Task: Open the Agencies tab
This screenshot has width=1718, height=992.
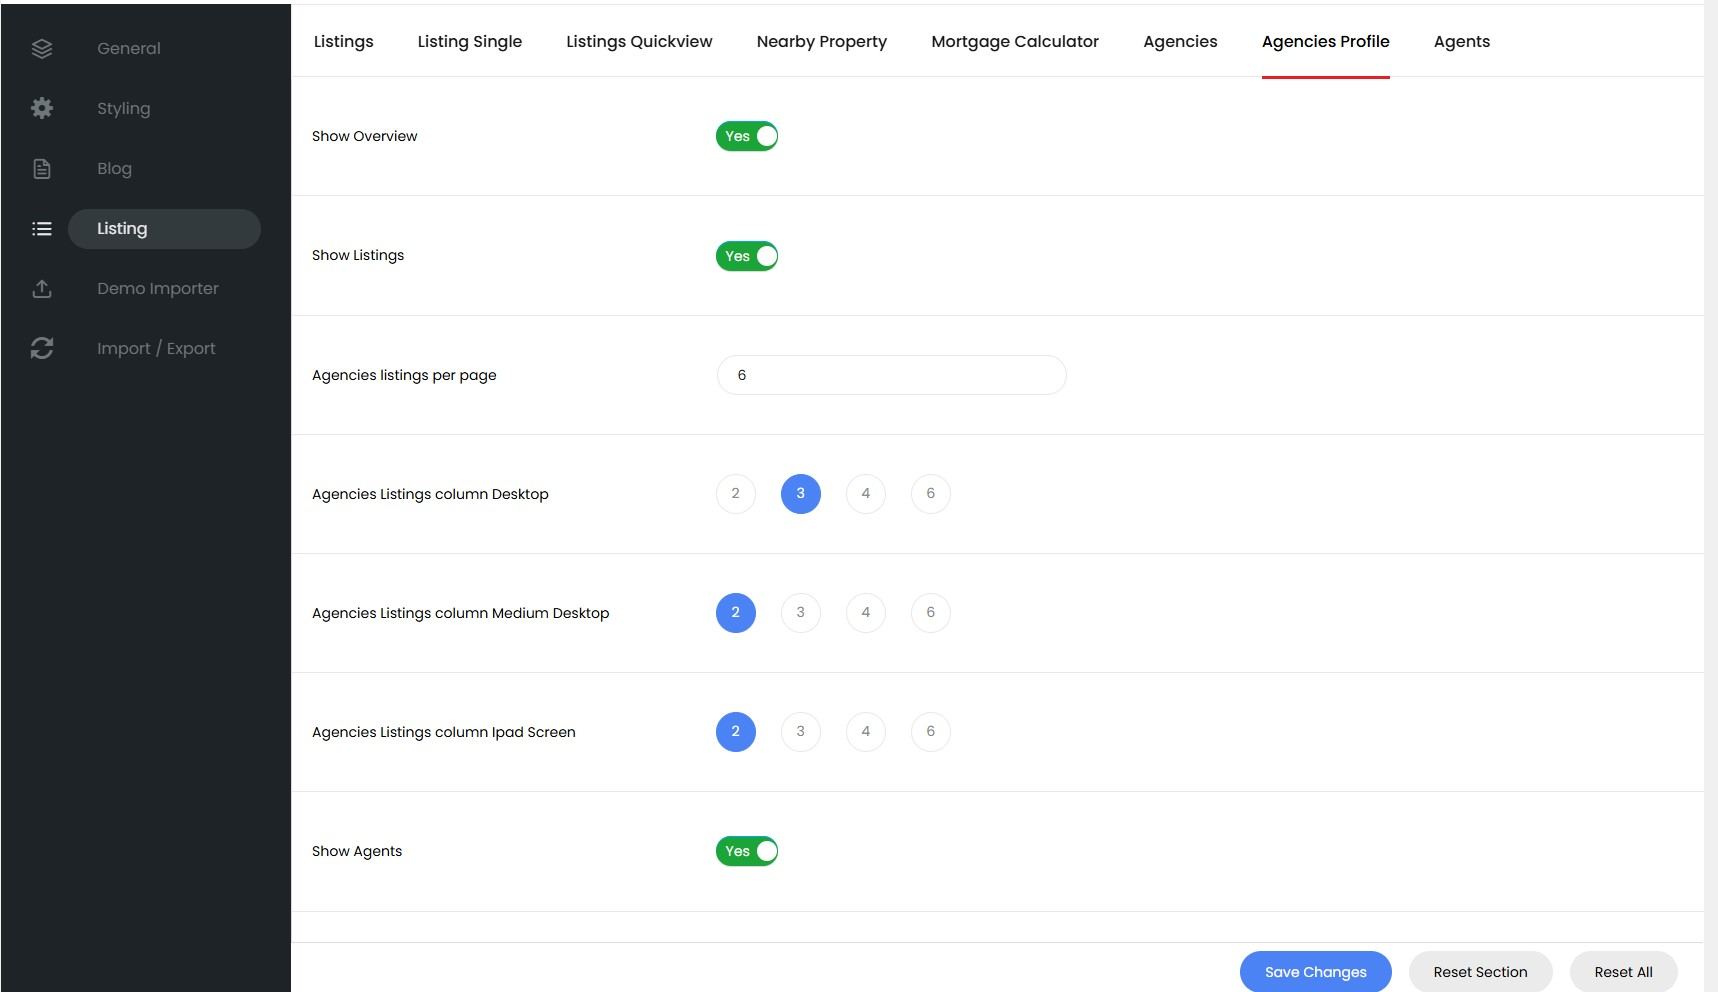Action: pyautogui.click(x=1180, y=41)
